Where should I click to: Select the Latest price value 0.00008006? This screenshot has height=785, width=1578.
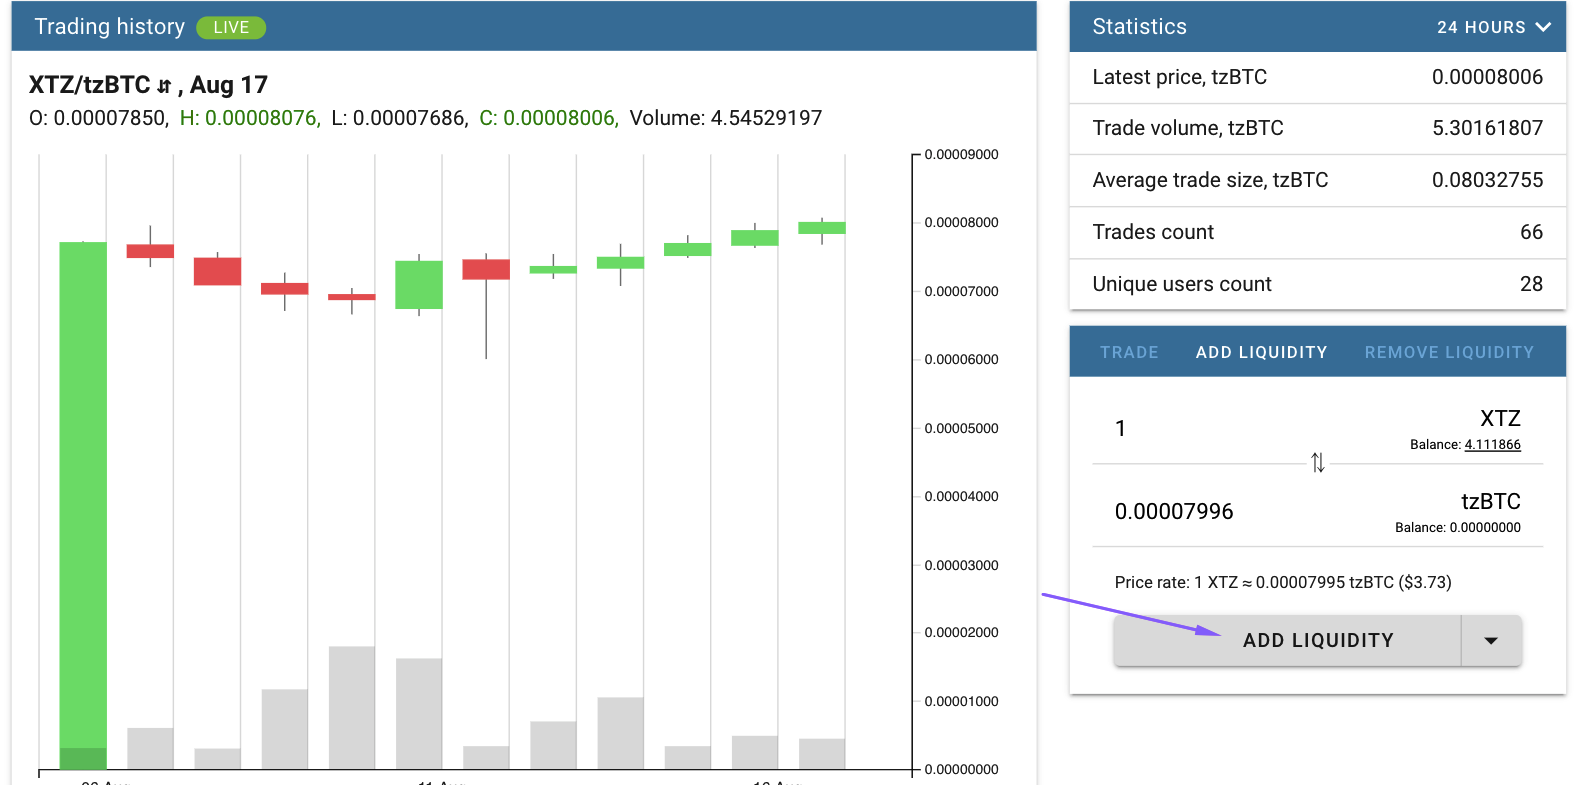pyautogui.click(x=1487, y=77)
